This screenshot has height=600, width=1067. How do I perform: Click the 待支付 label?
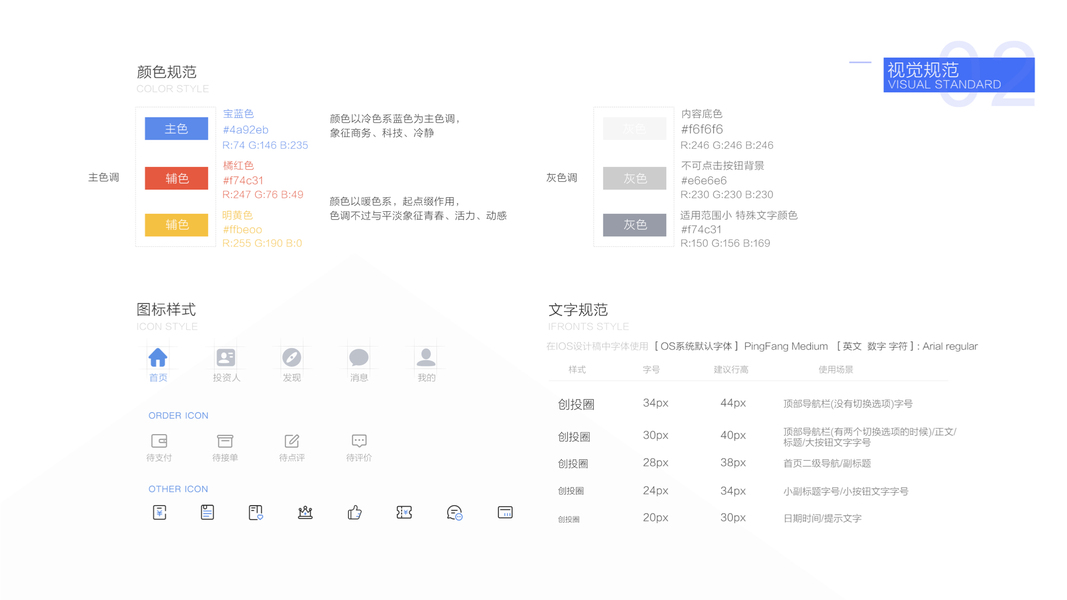click(x=159, y=458)
